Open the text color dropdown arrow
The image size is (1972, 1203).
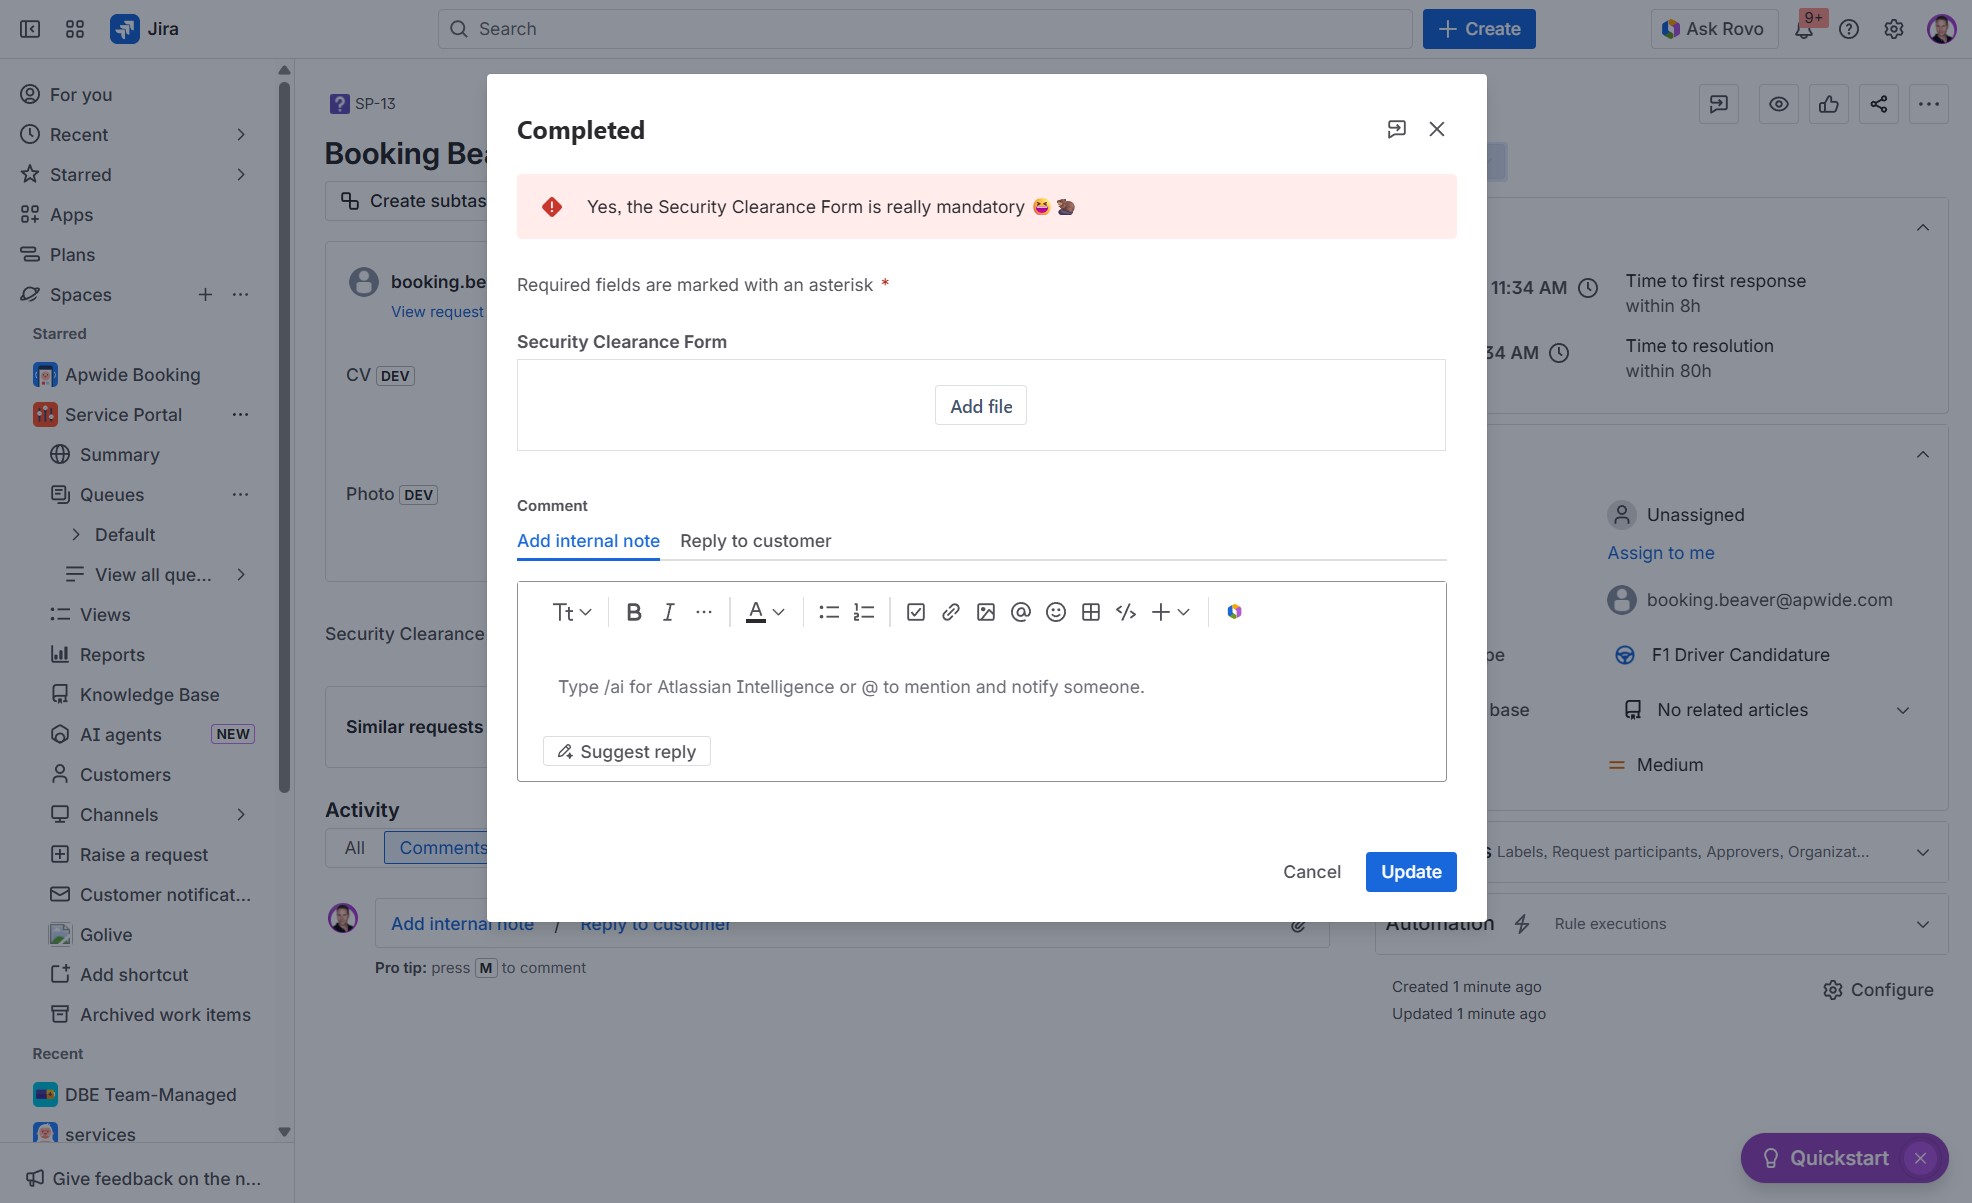(x=779, y=612)
